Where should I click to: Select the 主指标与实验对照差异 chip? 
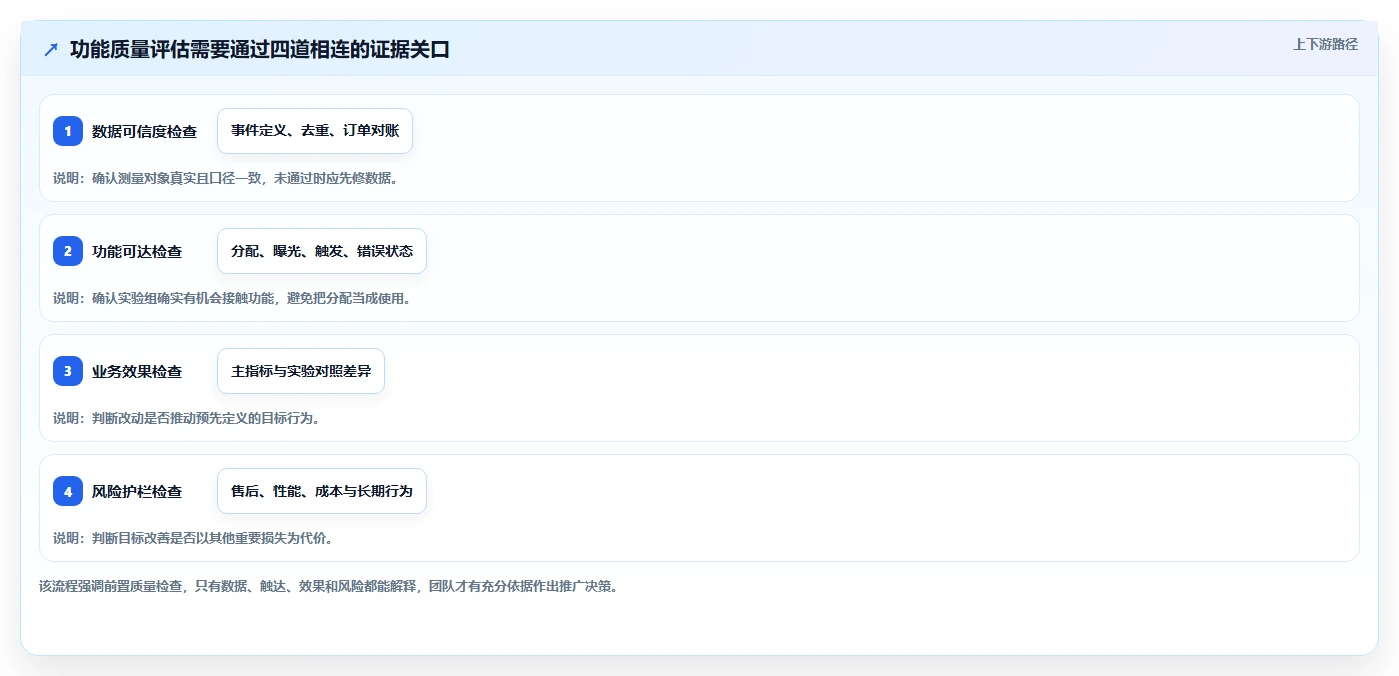[301, 371]
